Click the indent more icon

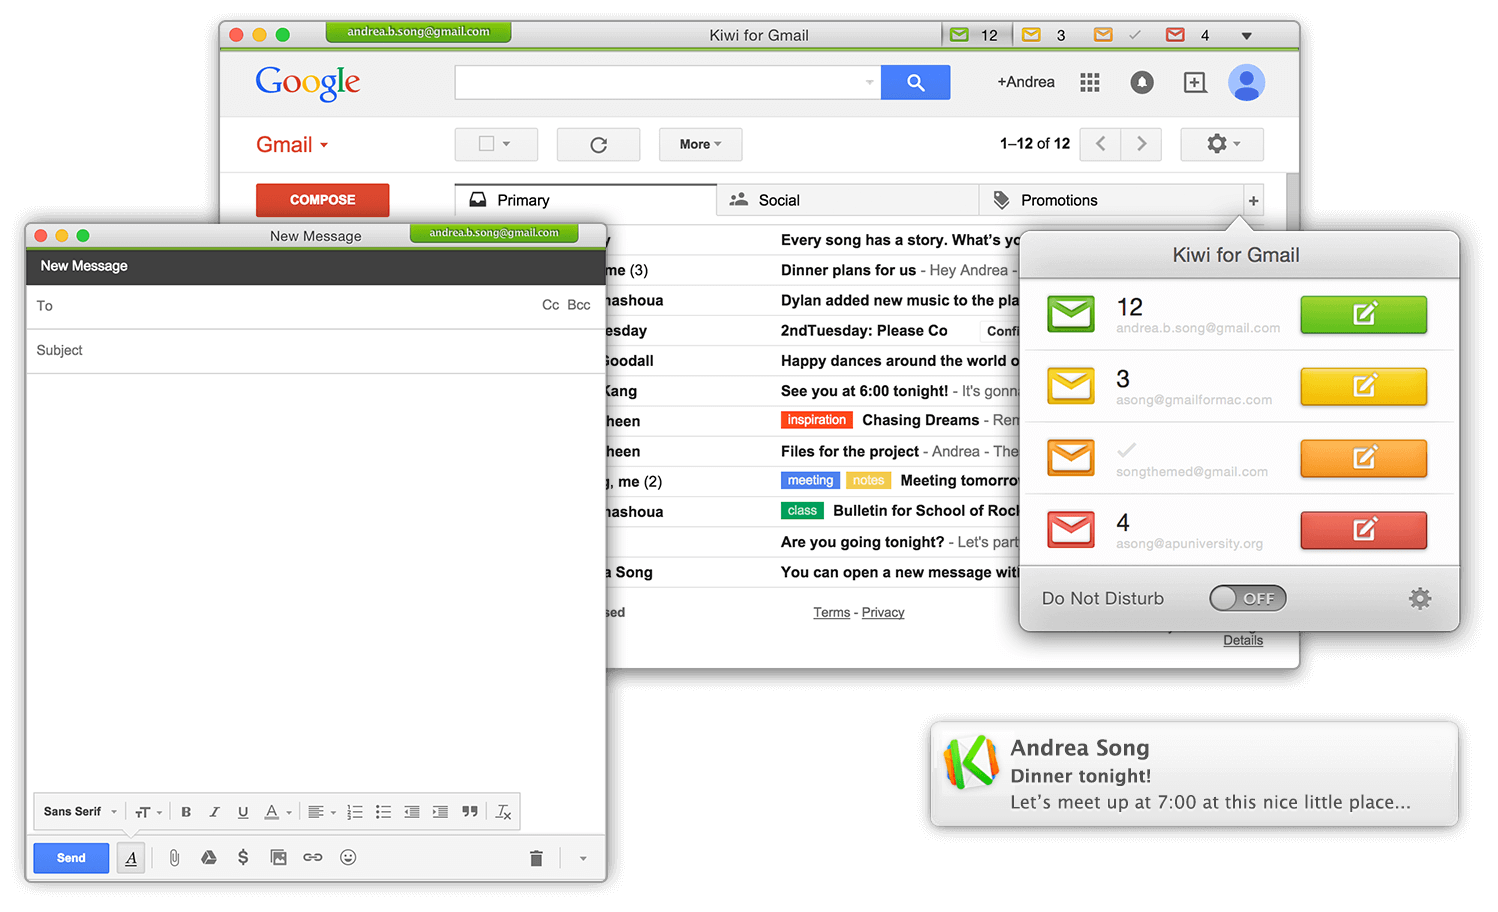pyautogui.click(x=440, y=812)
